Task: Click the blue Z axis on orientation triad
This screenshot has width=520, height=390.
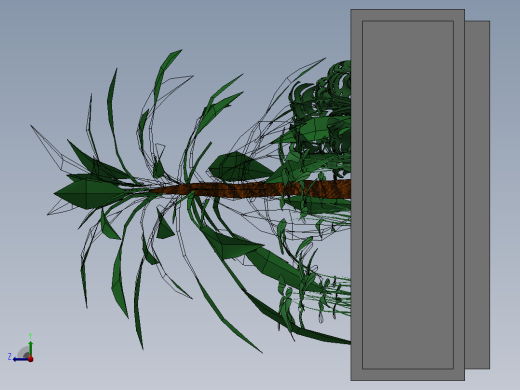Action: pos(21,359)
